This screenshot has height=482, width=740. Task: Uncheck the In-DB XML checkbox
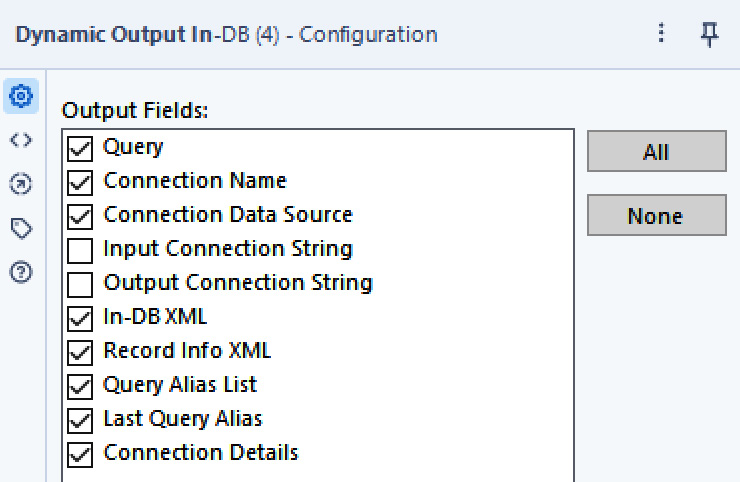[x=80, y=319]
